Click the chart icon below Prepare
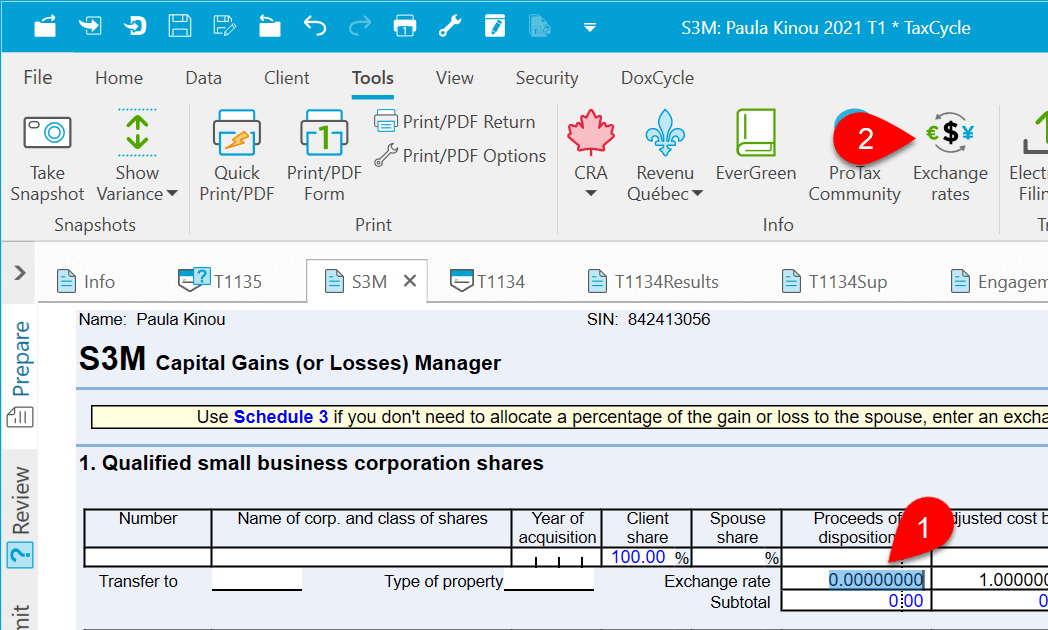Image resolution: width=1048 pixels, height=630 pixels. coord(20,418)
